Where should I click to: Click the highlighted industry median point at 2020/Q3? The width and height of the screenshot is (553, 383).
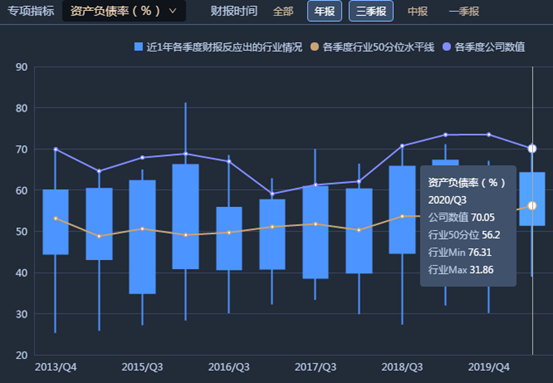point(532,206)
